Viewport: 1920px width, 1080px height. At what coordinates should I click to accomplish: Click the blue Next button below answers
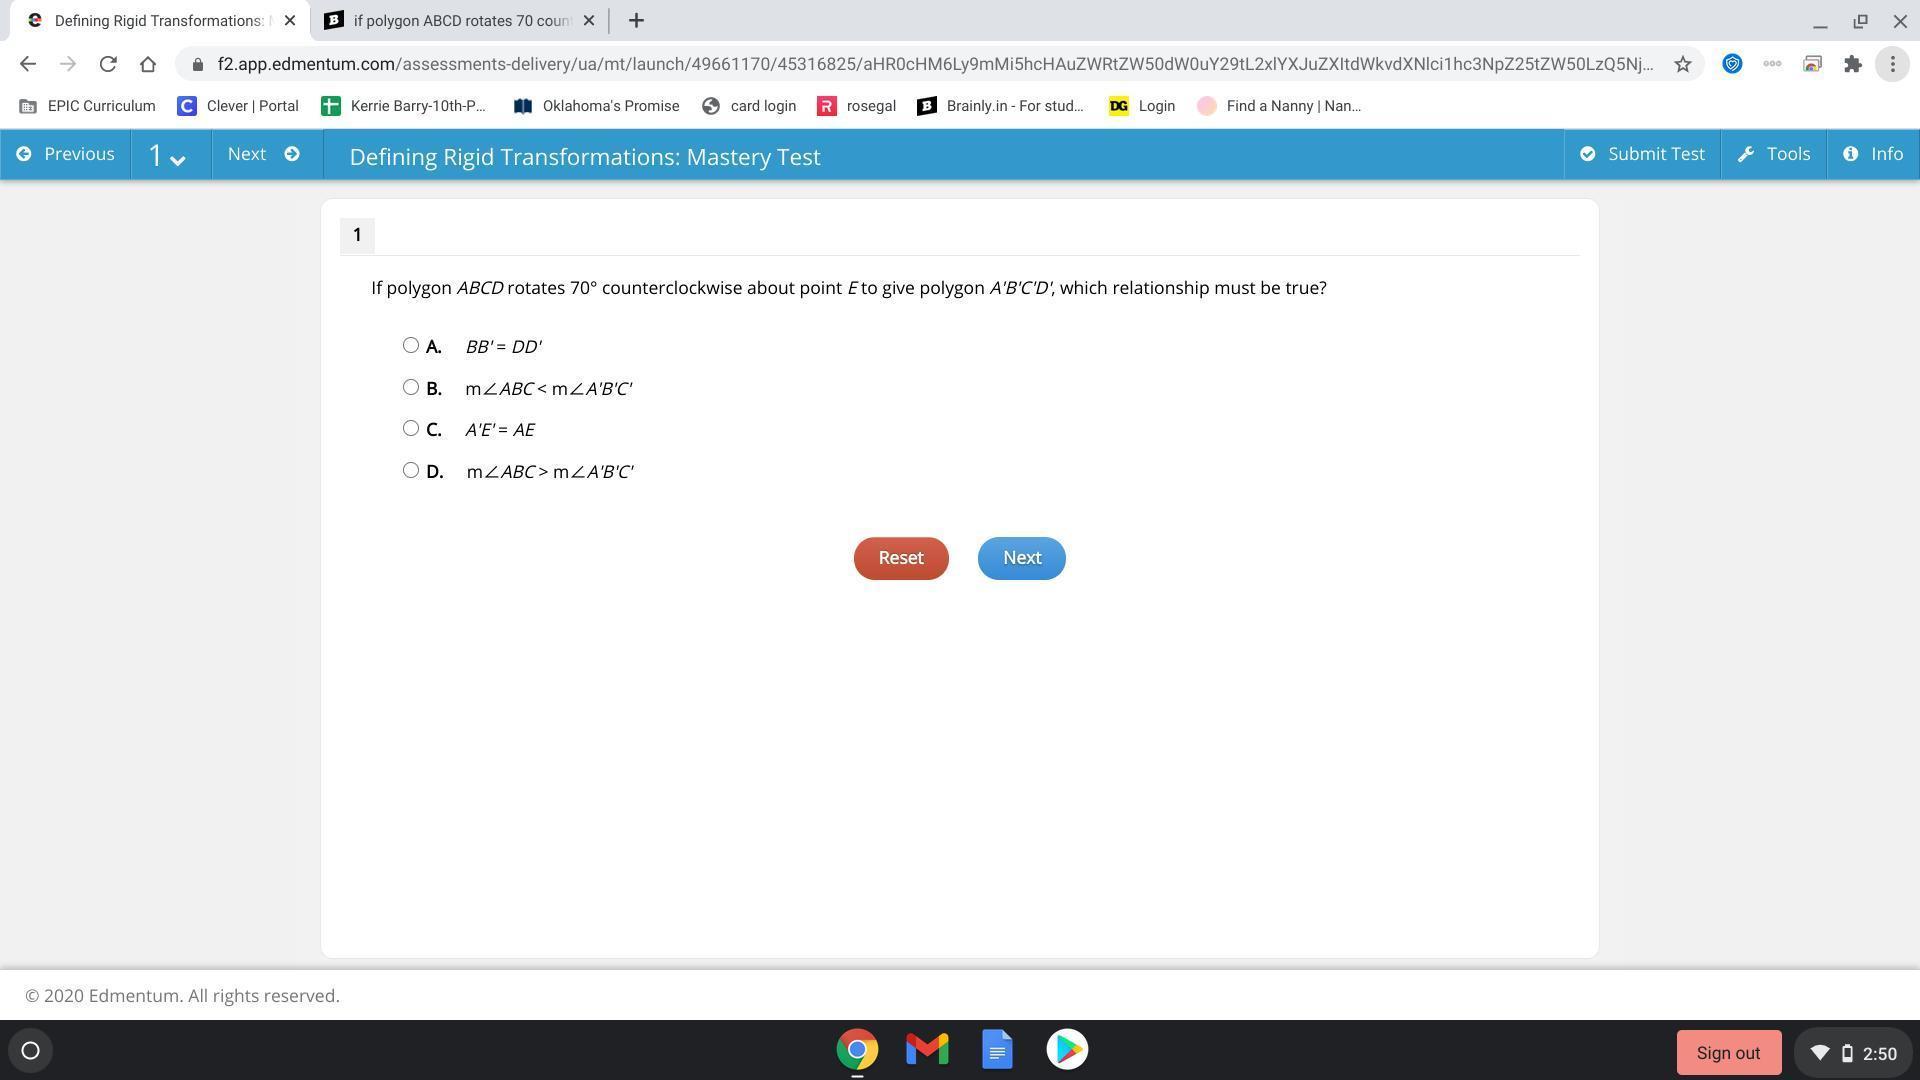(x=1021, y=558)
